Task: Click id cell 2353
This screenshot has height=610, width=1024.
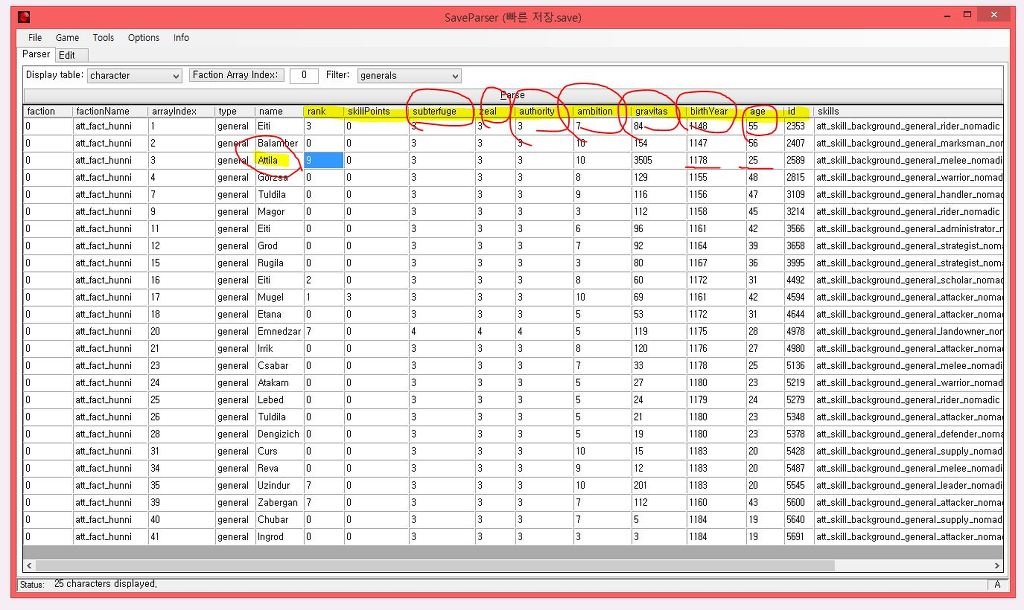Action: pos(798,126)
